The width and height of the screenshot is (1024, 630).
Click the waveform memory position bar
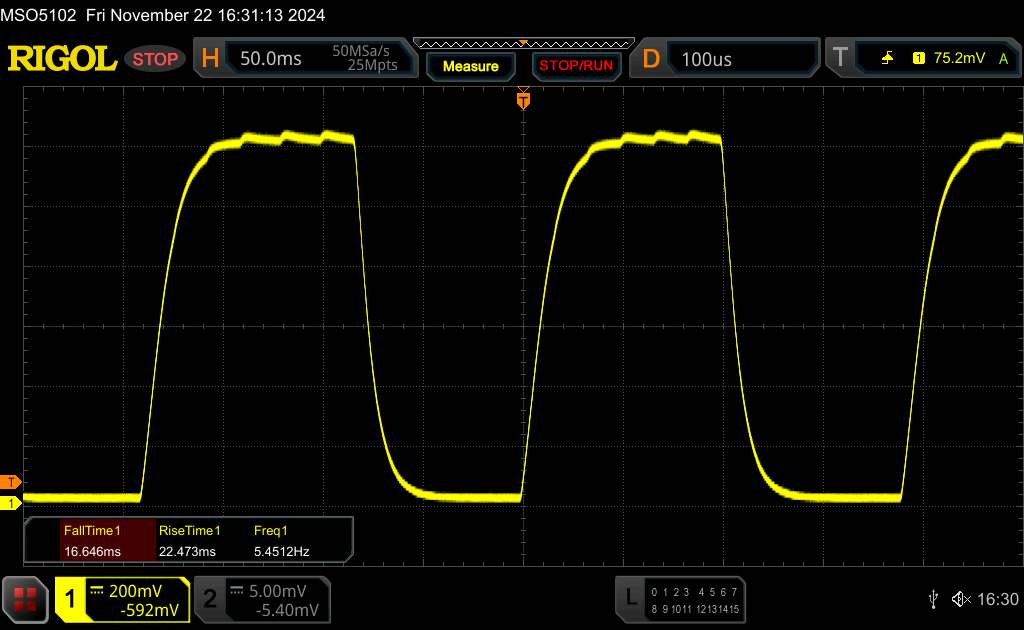tap(524, 44)
